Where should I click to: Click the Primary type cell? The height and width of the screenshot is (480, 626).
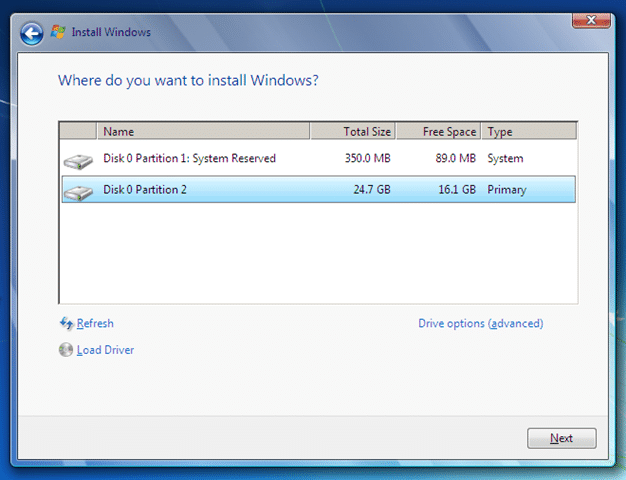click(507, 190)
